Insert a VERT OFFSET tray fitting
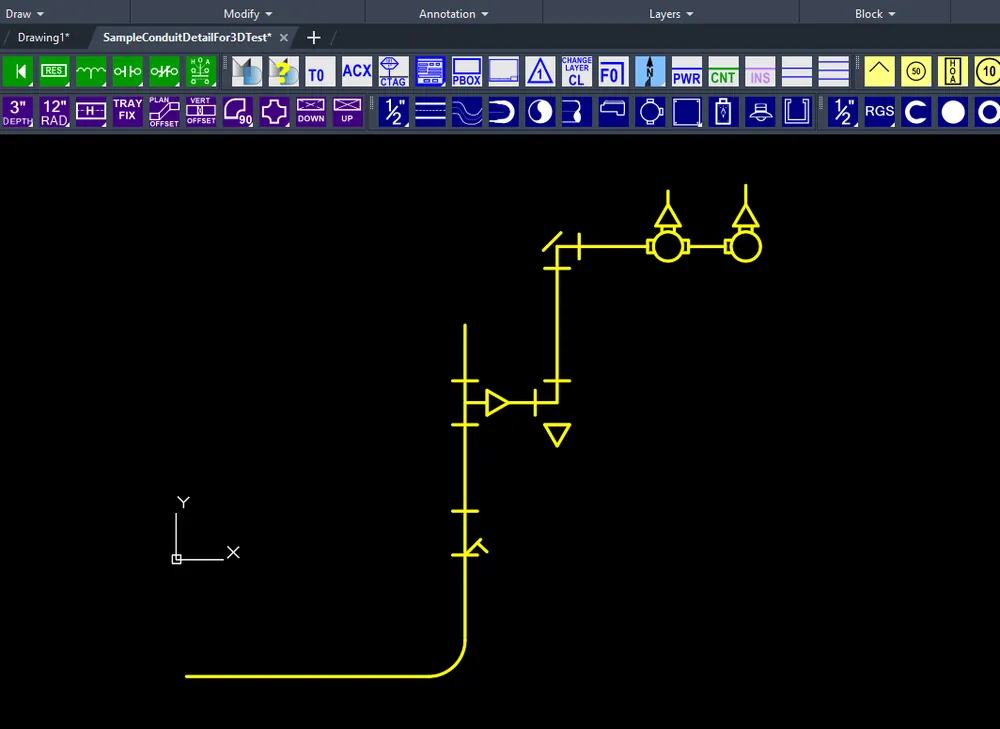1000x729 pixels. click(x=201, y=112)
